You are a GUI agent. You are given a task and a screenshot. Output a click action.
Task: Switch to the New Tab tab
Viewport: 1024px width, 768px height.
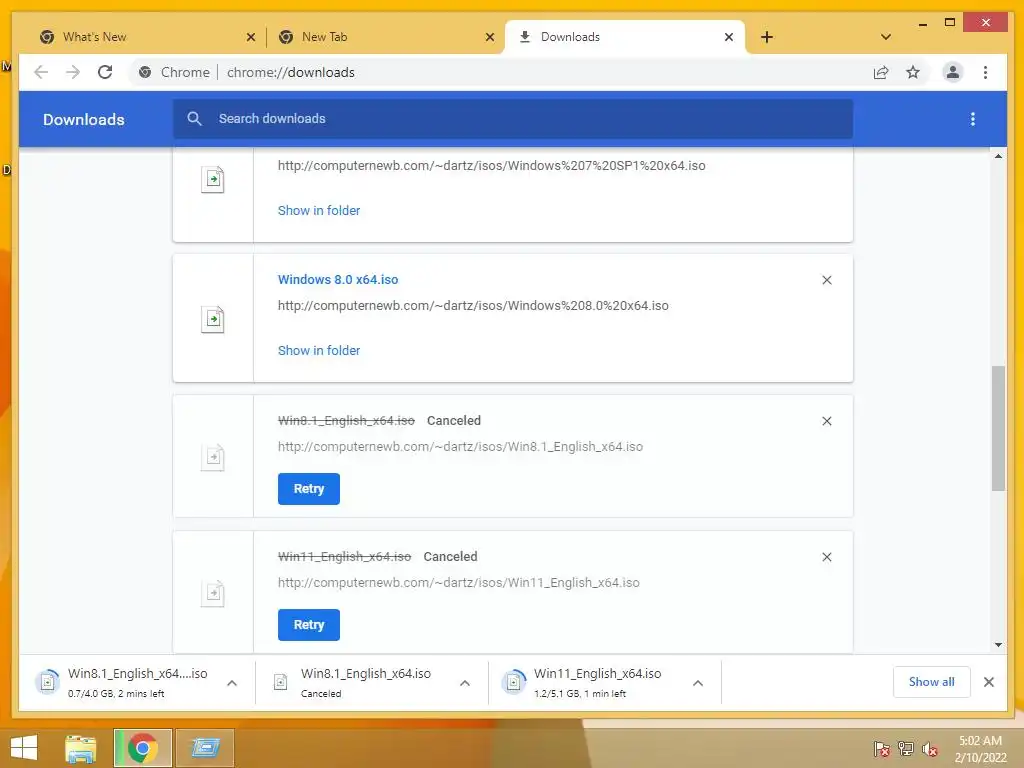click(x=385, y=37)
